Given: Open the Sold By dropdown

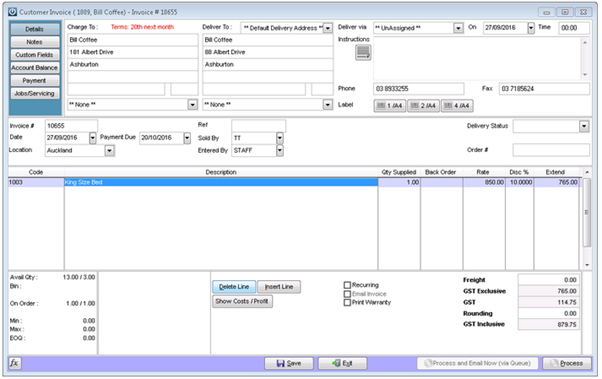Looking at the screenshot, I should (280, 138).
